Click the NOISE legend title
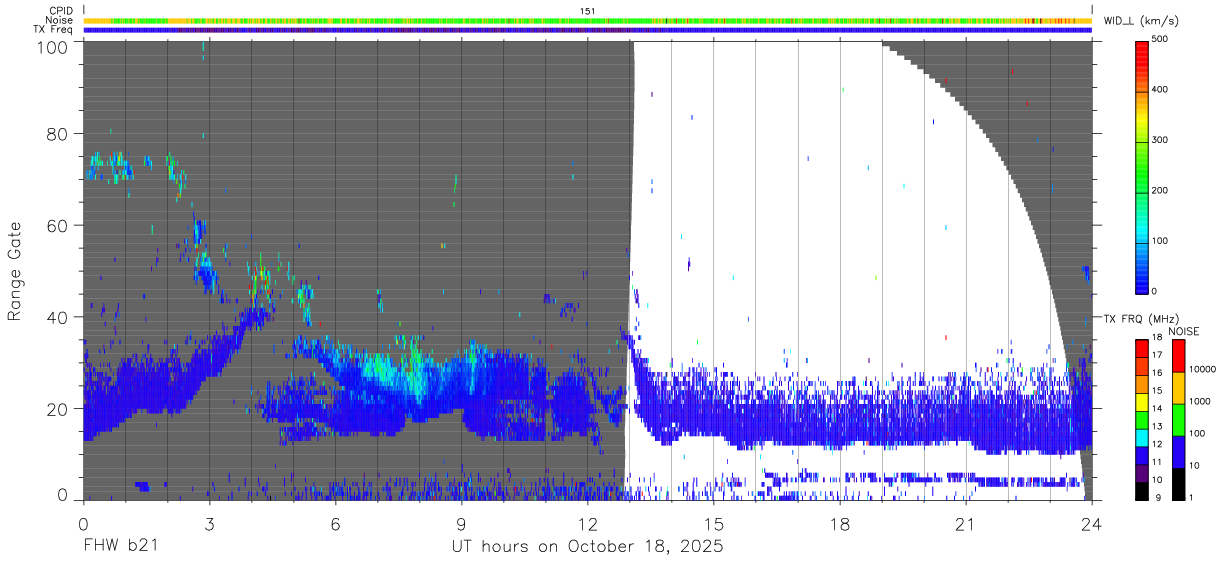This screenshot has height=567, width=1228. click(1184, 331)
